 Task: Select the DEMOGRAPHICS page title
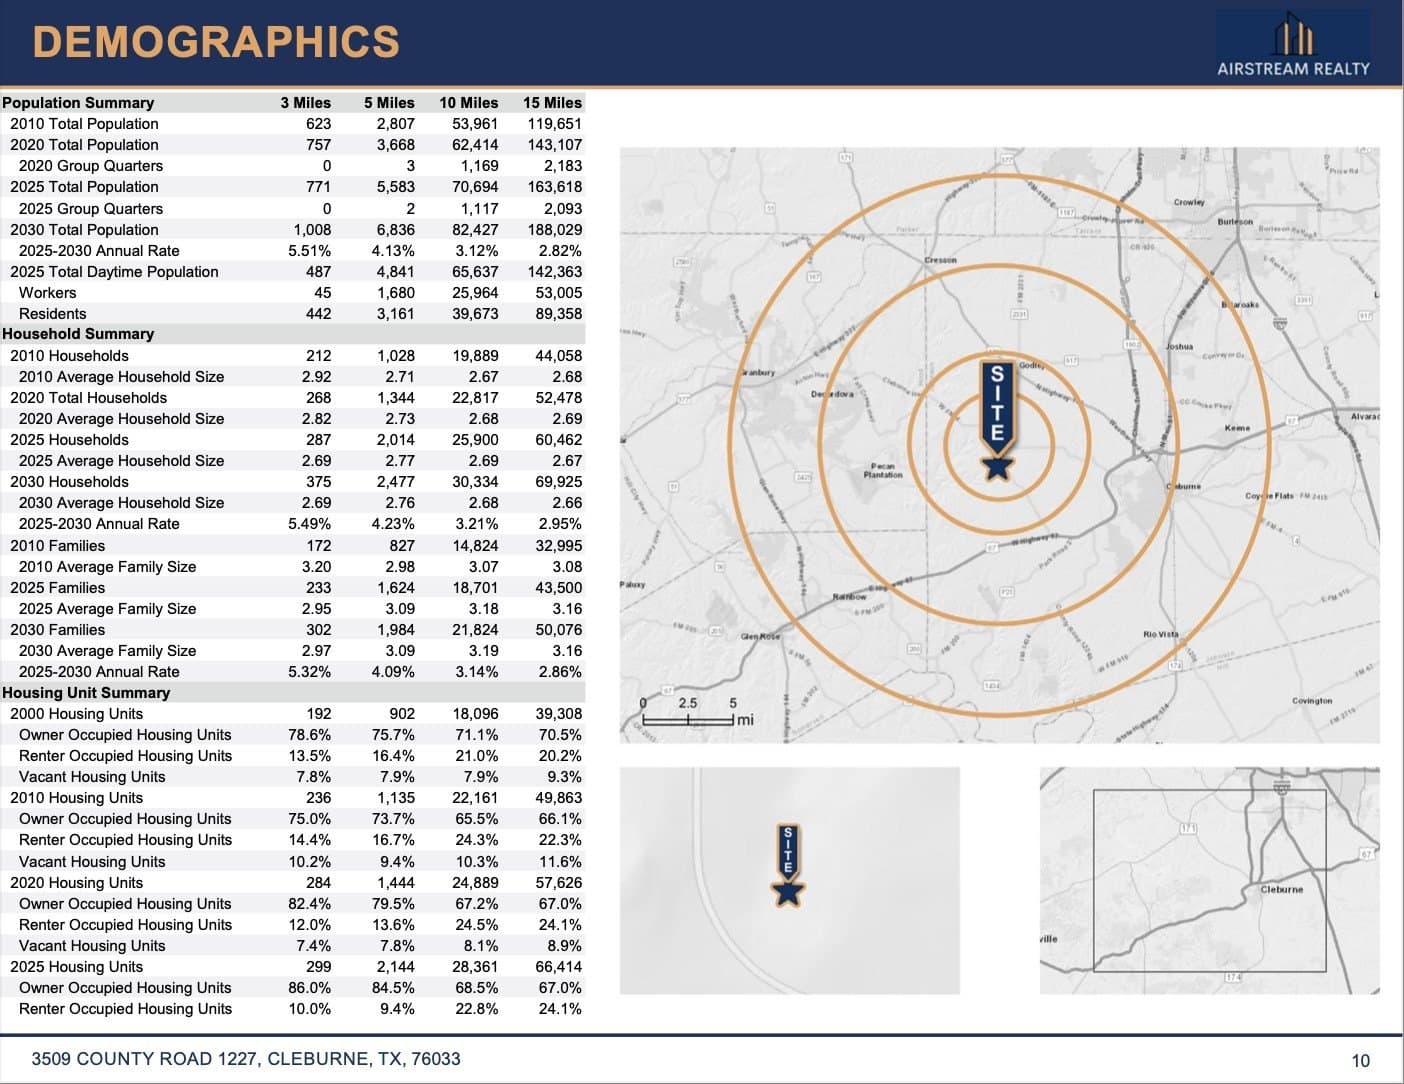point(216,42)
